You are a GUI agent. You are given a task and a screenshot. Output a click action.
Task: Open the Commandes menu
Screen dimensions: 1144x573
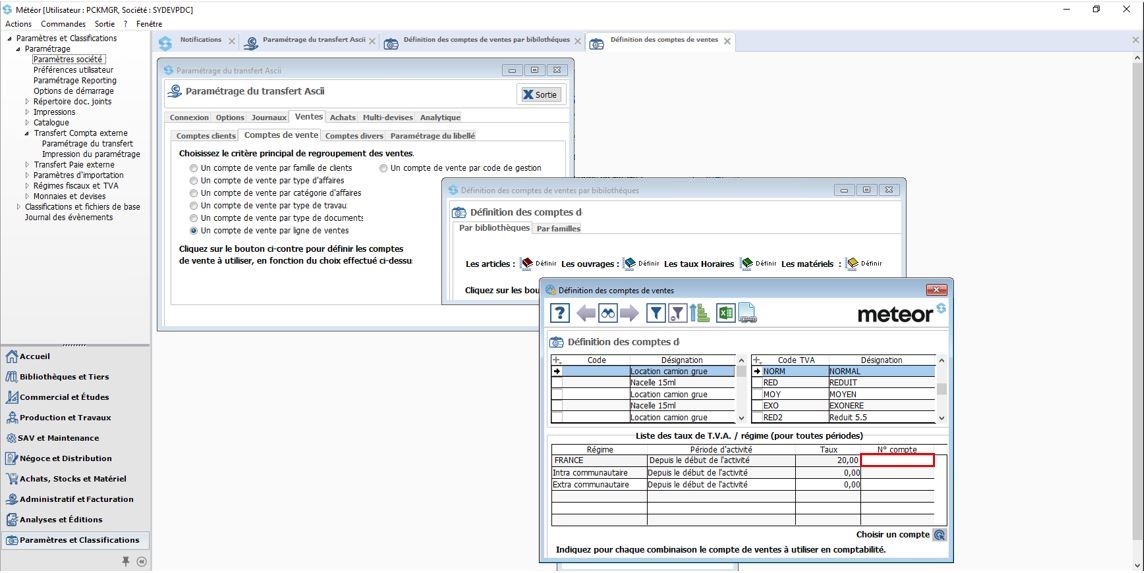pos(63,24)
